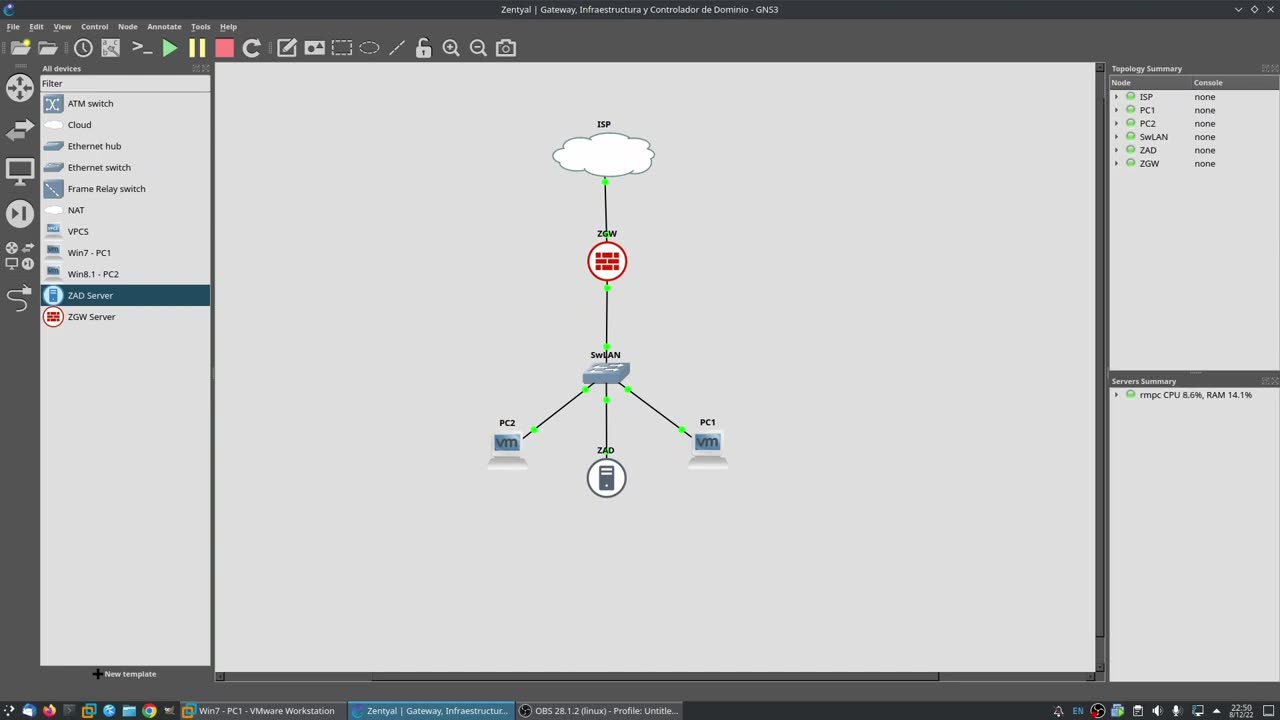Expand ZGW node in Topology Summary
1280x720 pixels.
1117,164
